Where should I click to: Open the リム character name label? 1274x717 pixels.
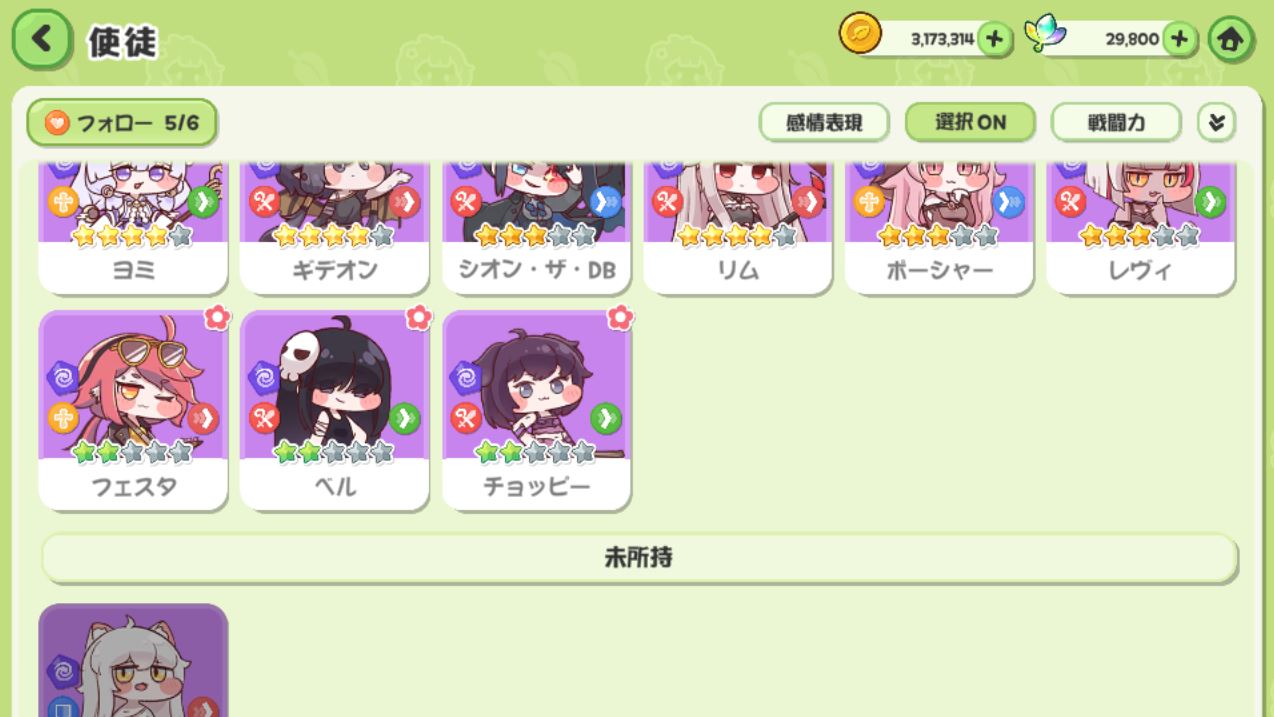pos(738,270)
